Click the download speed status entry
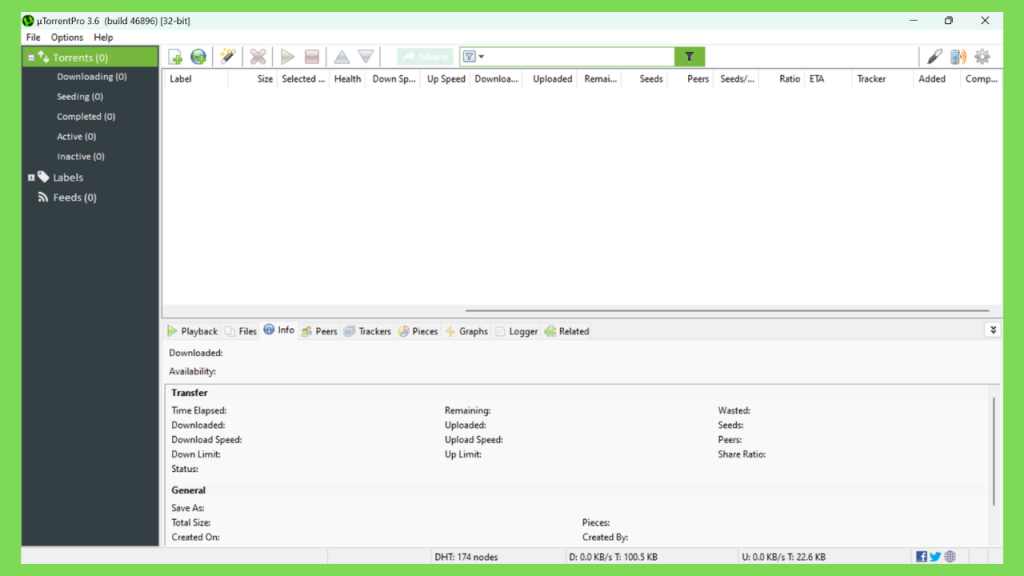The image size is (1024, 576). 613,557
